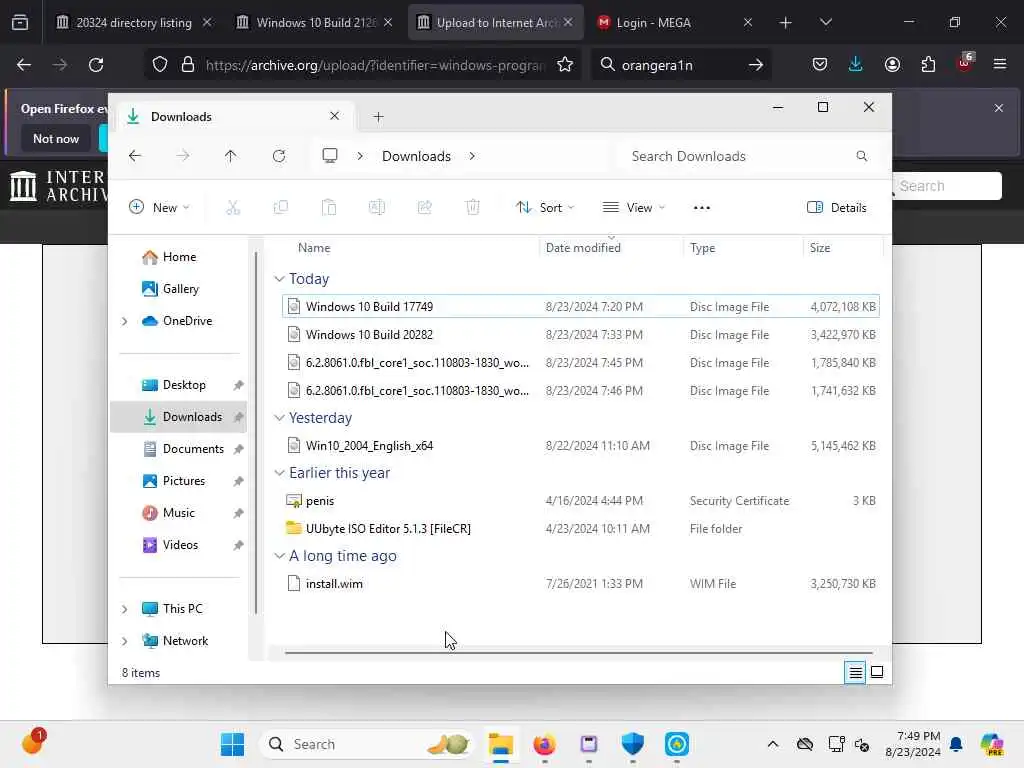Click the Rename toolbar icon
Image resolution: width=1024 pixels, height=768 pixels.
(x=377, y=208)
